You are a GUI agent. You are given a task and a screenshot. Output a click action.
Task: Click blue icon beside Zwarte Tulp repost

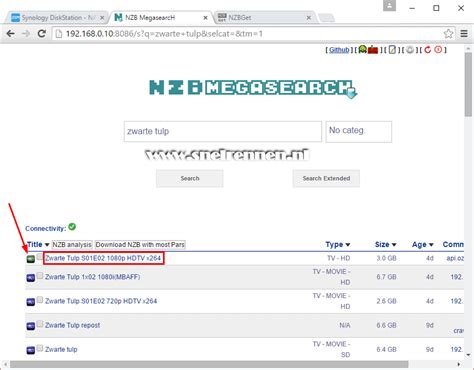click(x=31, y=326)
